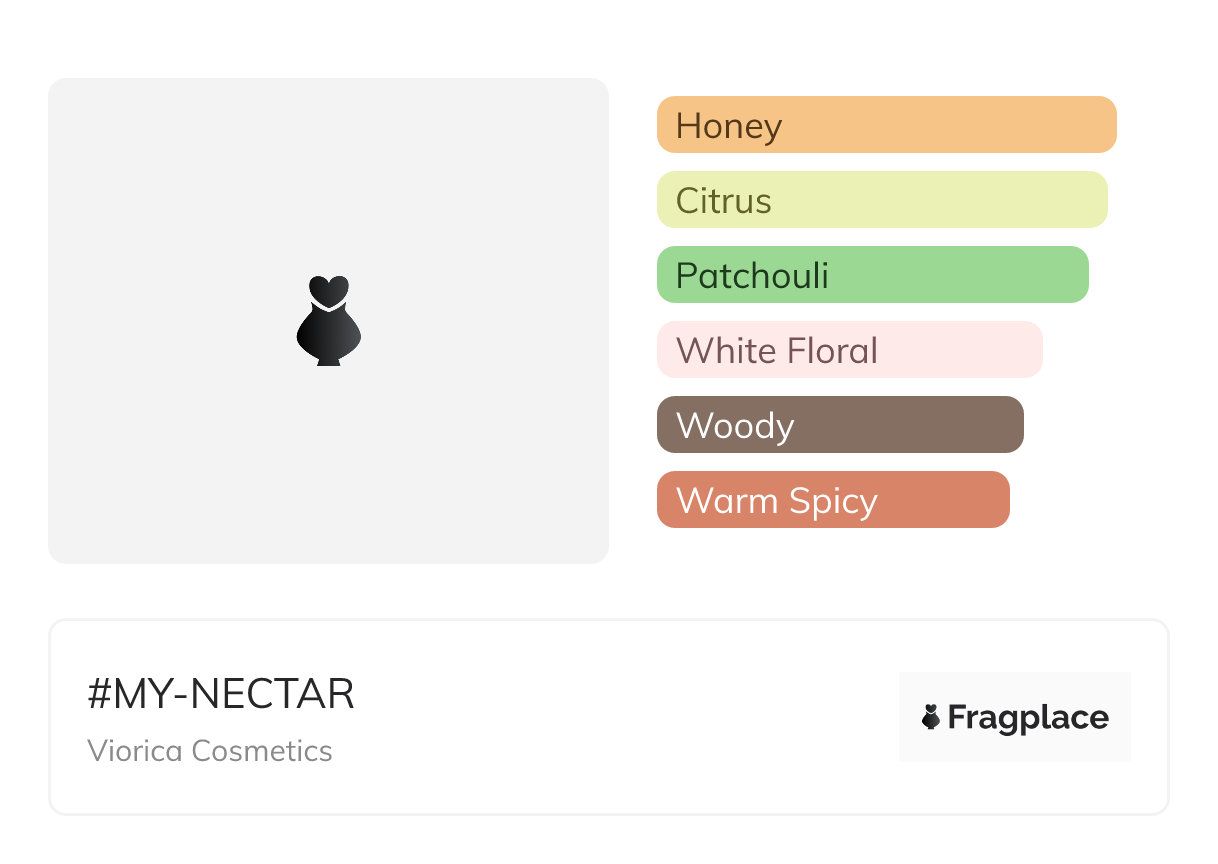The width and height of the screenshot is (1218, 864).
Task: Click the "Woody" text label
Action: pyautogui.click(x=735, y=426)
